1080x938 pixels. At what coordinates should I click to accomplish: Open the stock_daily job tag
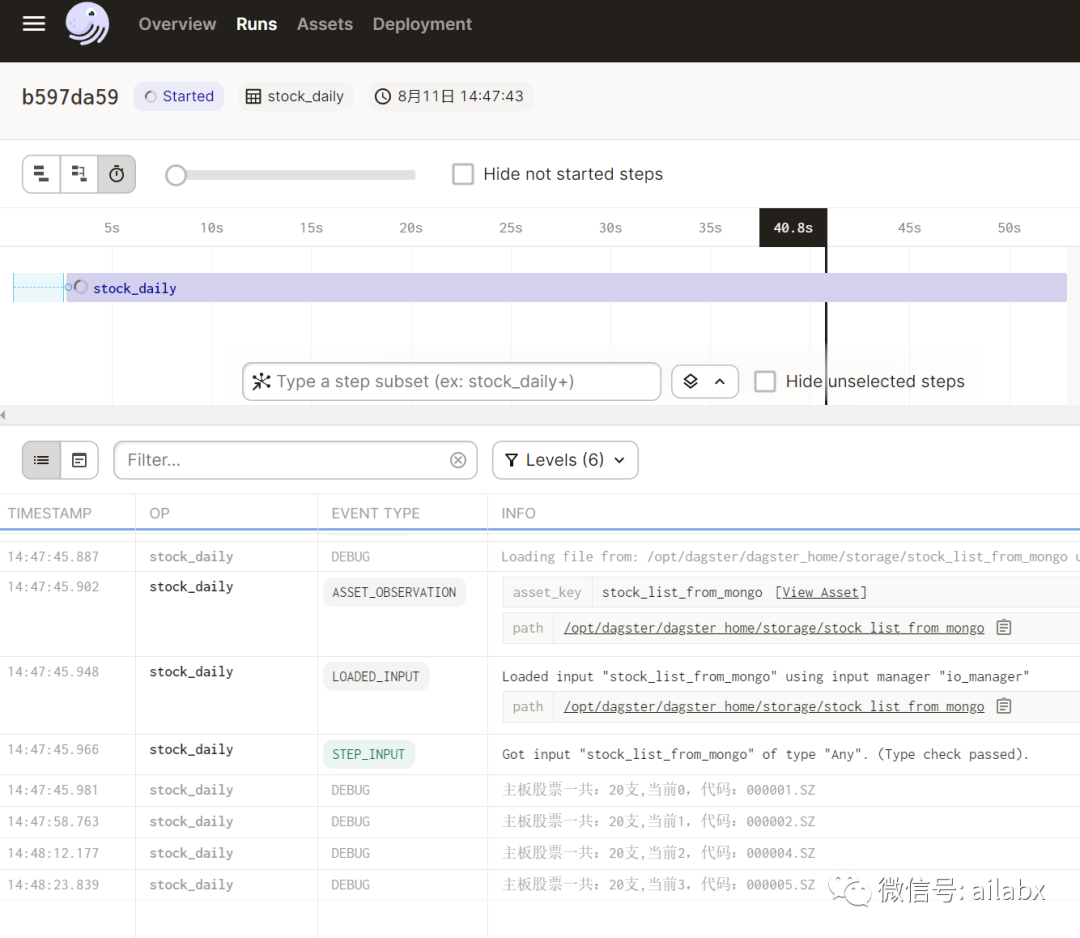tap(295, 96)
